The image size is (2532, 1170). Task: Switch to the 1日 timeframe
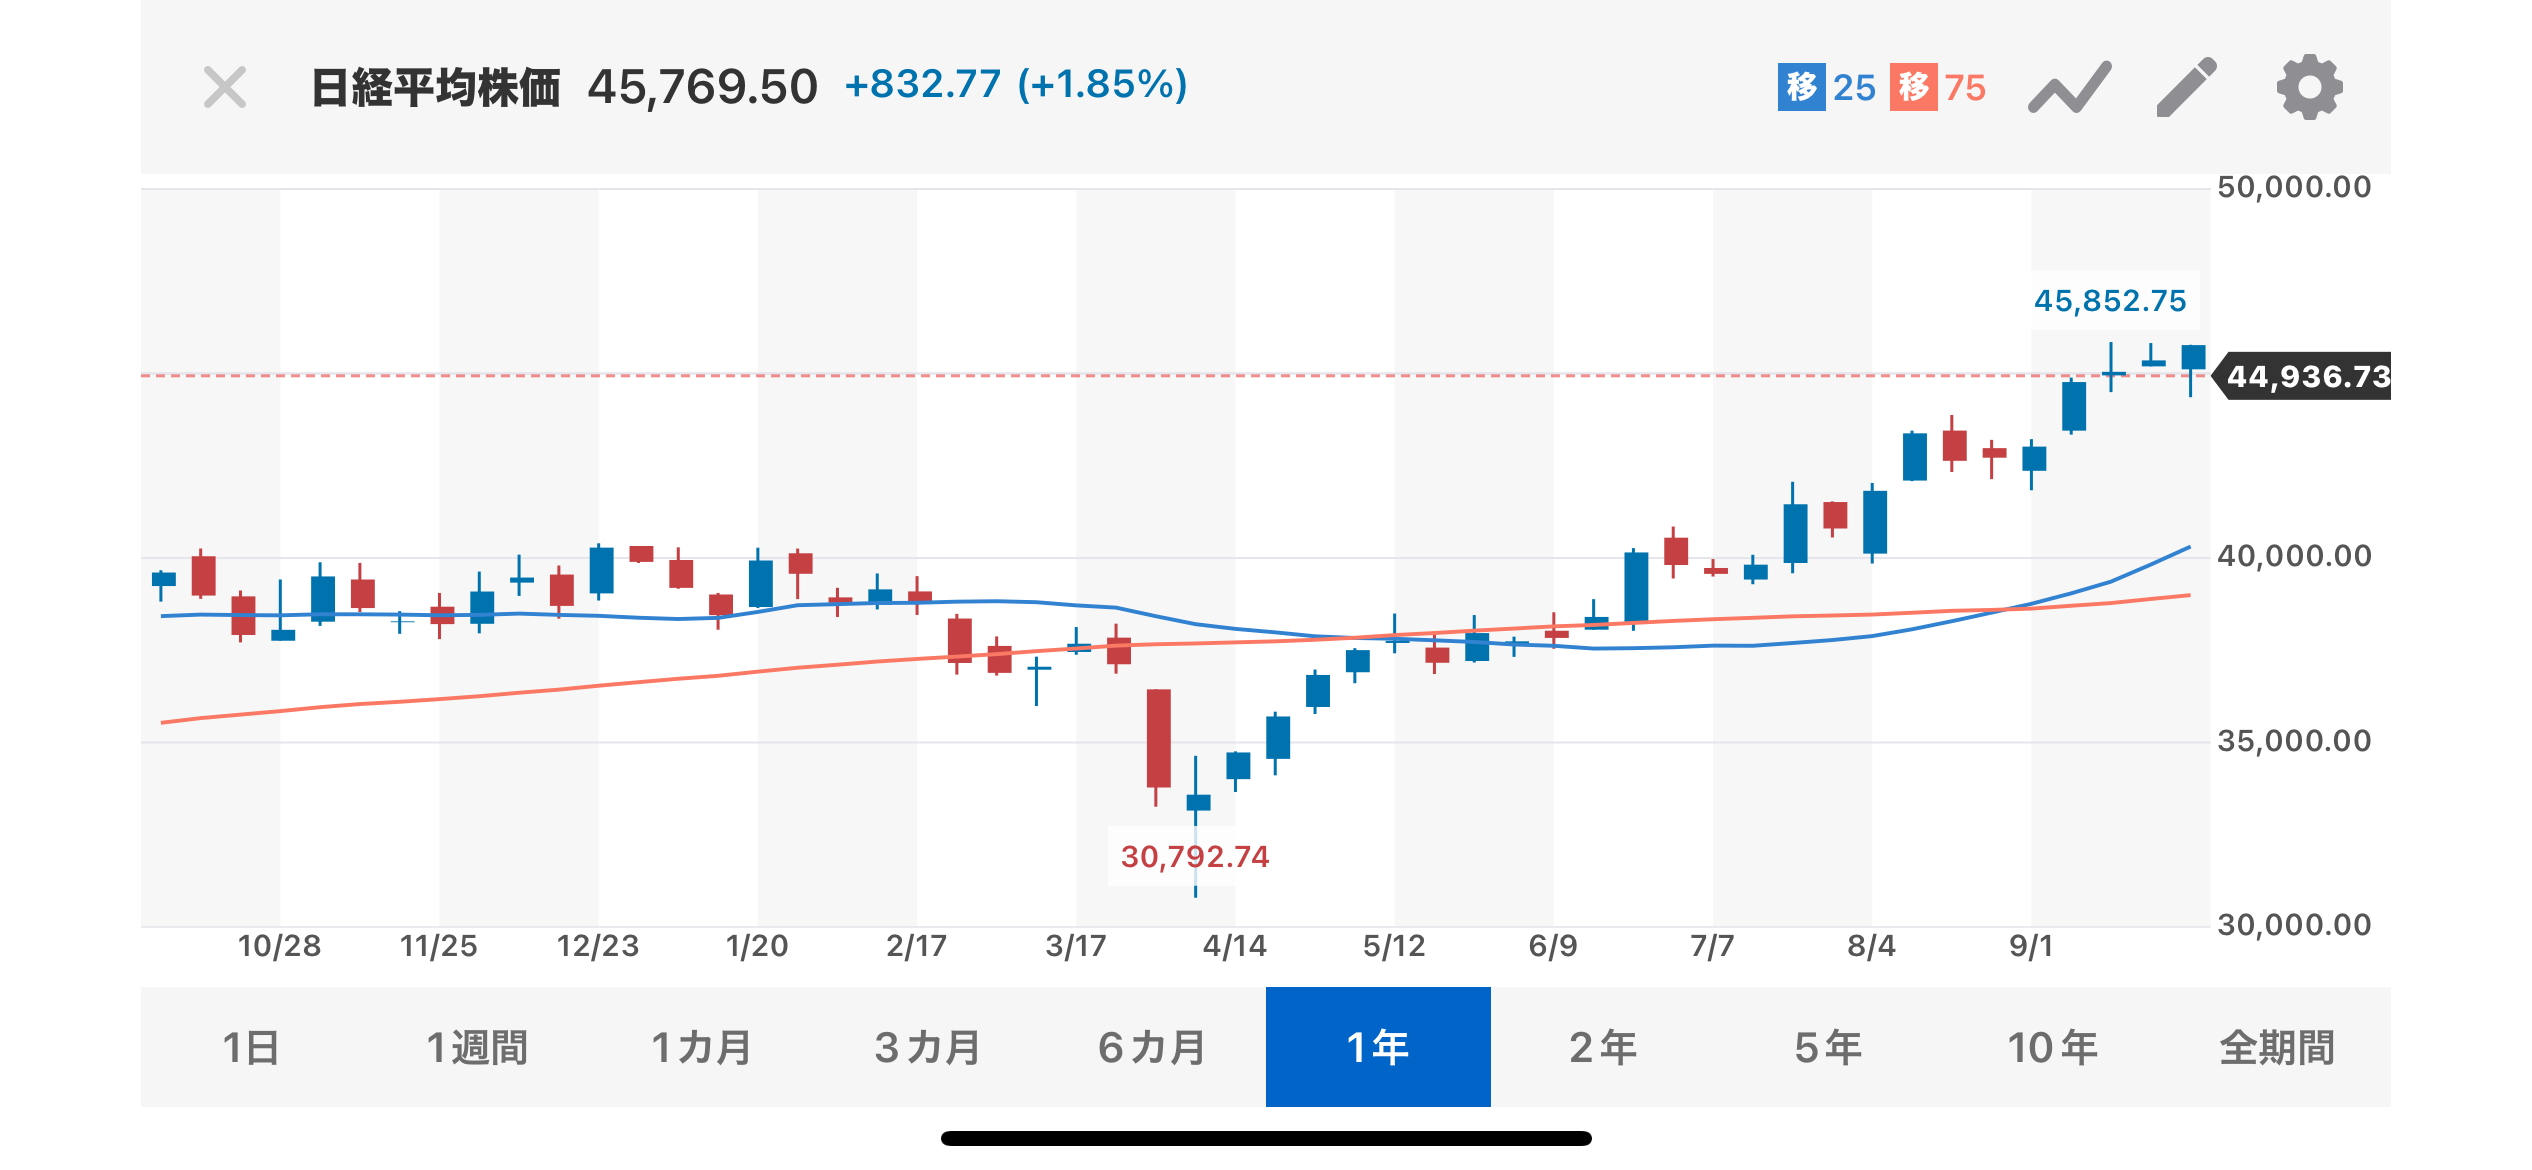251,1047
